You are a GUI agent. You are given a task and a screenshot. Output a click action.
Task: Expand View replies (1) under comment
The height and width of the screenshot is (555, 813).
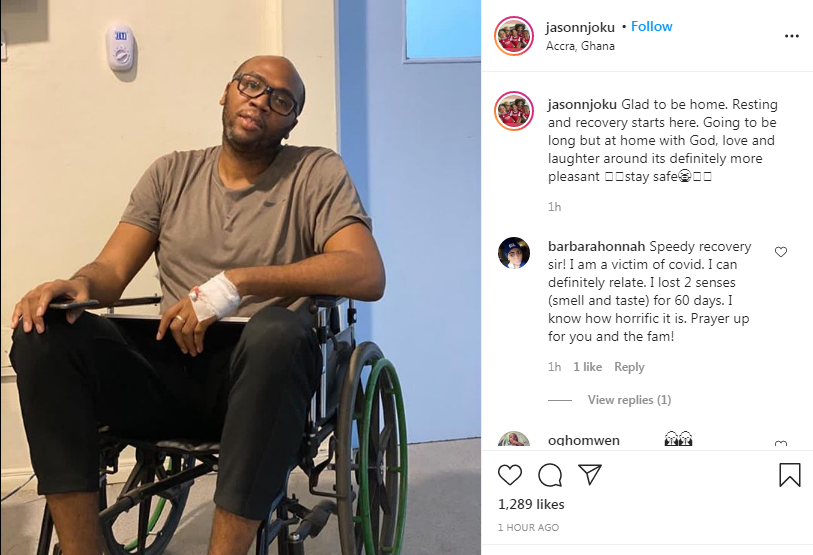pyautogui.click(x=629, y=400)
